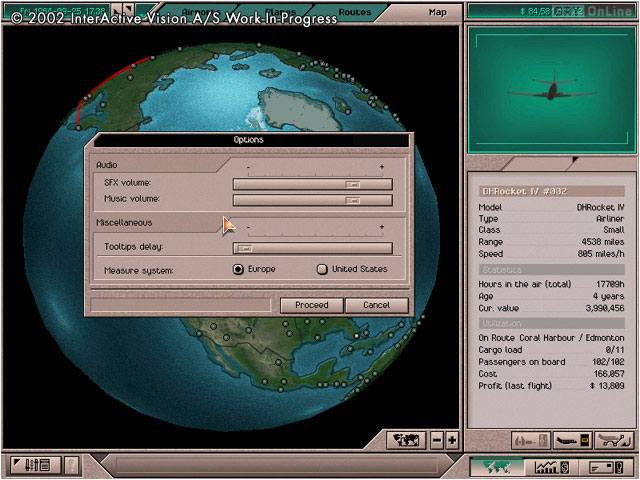Click the Statistics section header in side panel

click(551, 270)
